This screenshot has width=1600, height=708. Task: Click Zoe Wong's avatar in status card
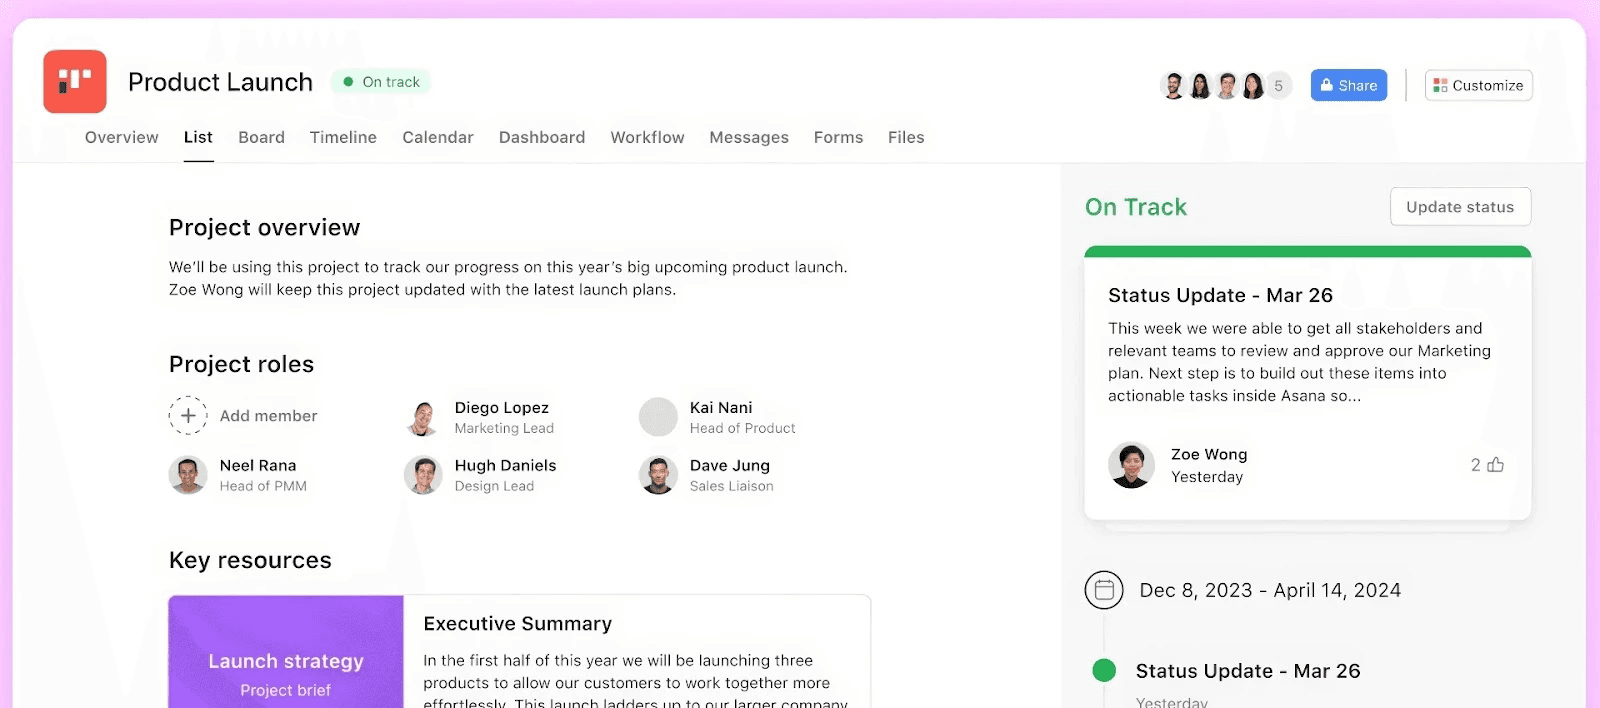point(1131,465)
